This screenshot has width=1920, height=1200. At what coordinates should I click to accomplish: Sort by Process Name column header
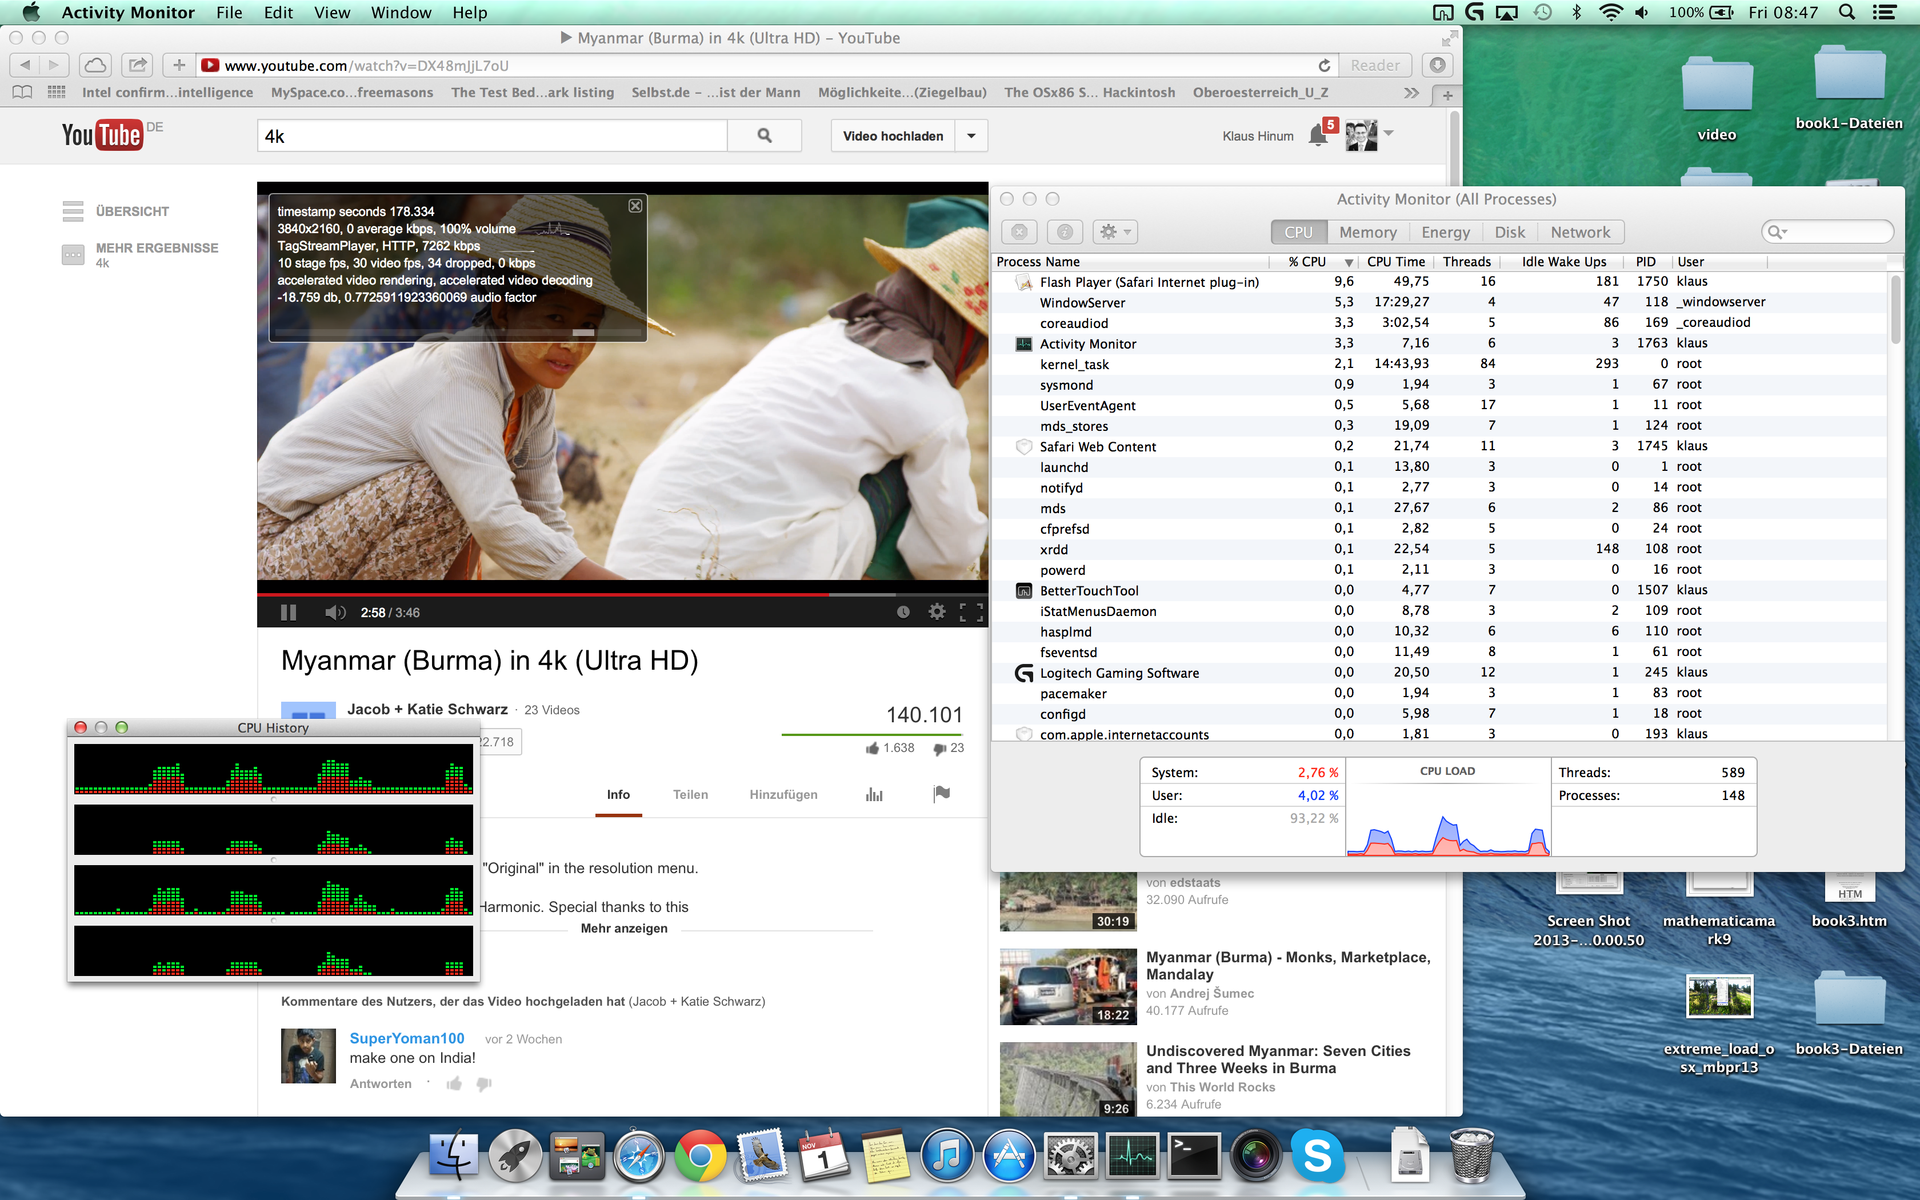pos(1130,262)
